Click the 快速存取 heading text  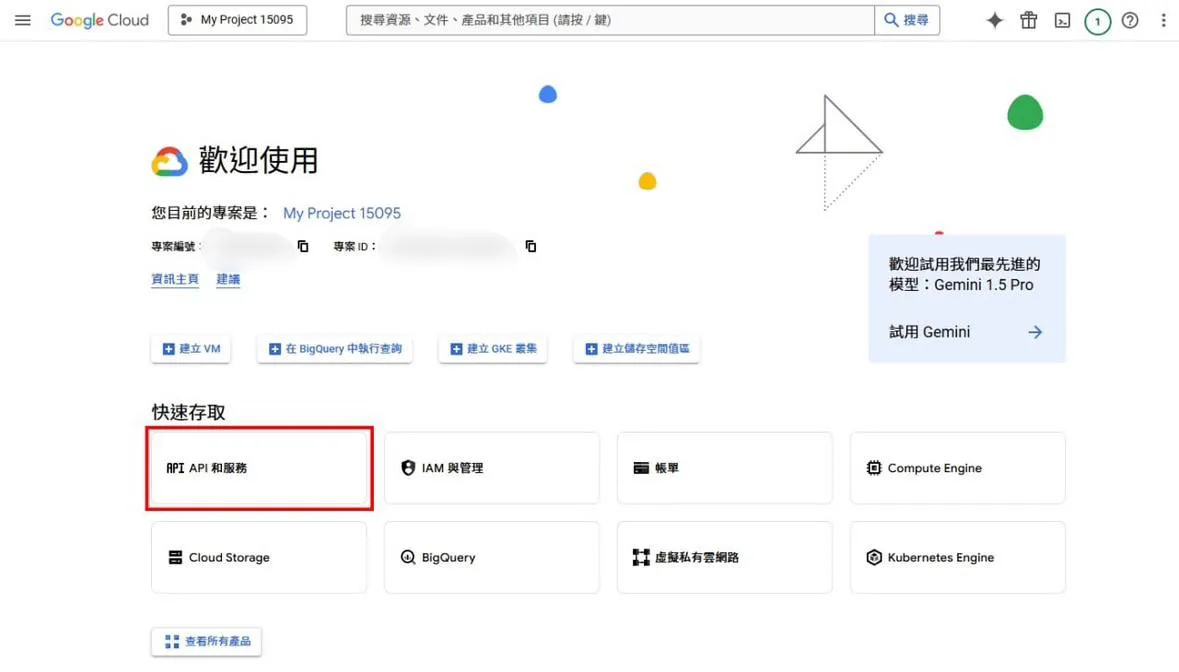[x=189, y=413]
